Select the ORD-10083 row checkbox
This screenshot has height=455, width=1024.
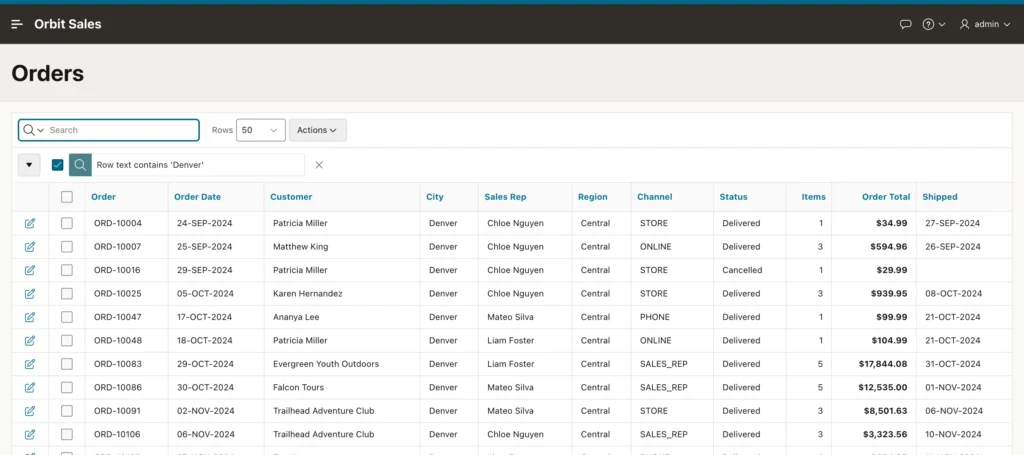(x=67, y=364)
